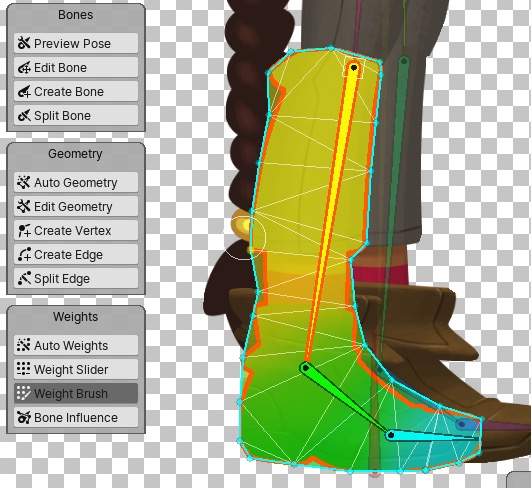531x488 pixels.
Task: Click the Split Bone tool icon
Action: [x=24, y=115]
